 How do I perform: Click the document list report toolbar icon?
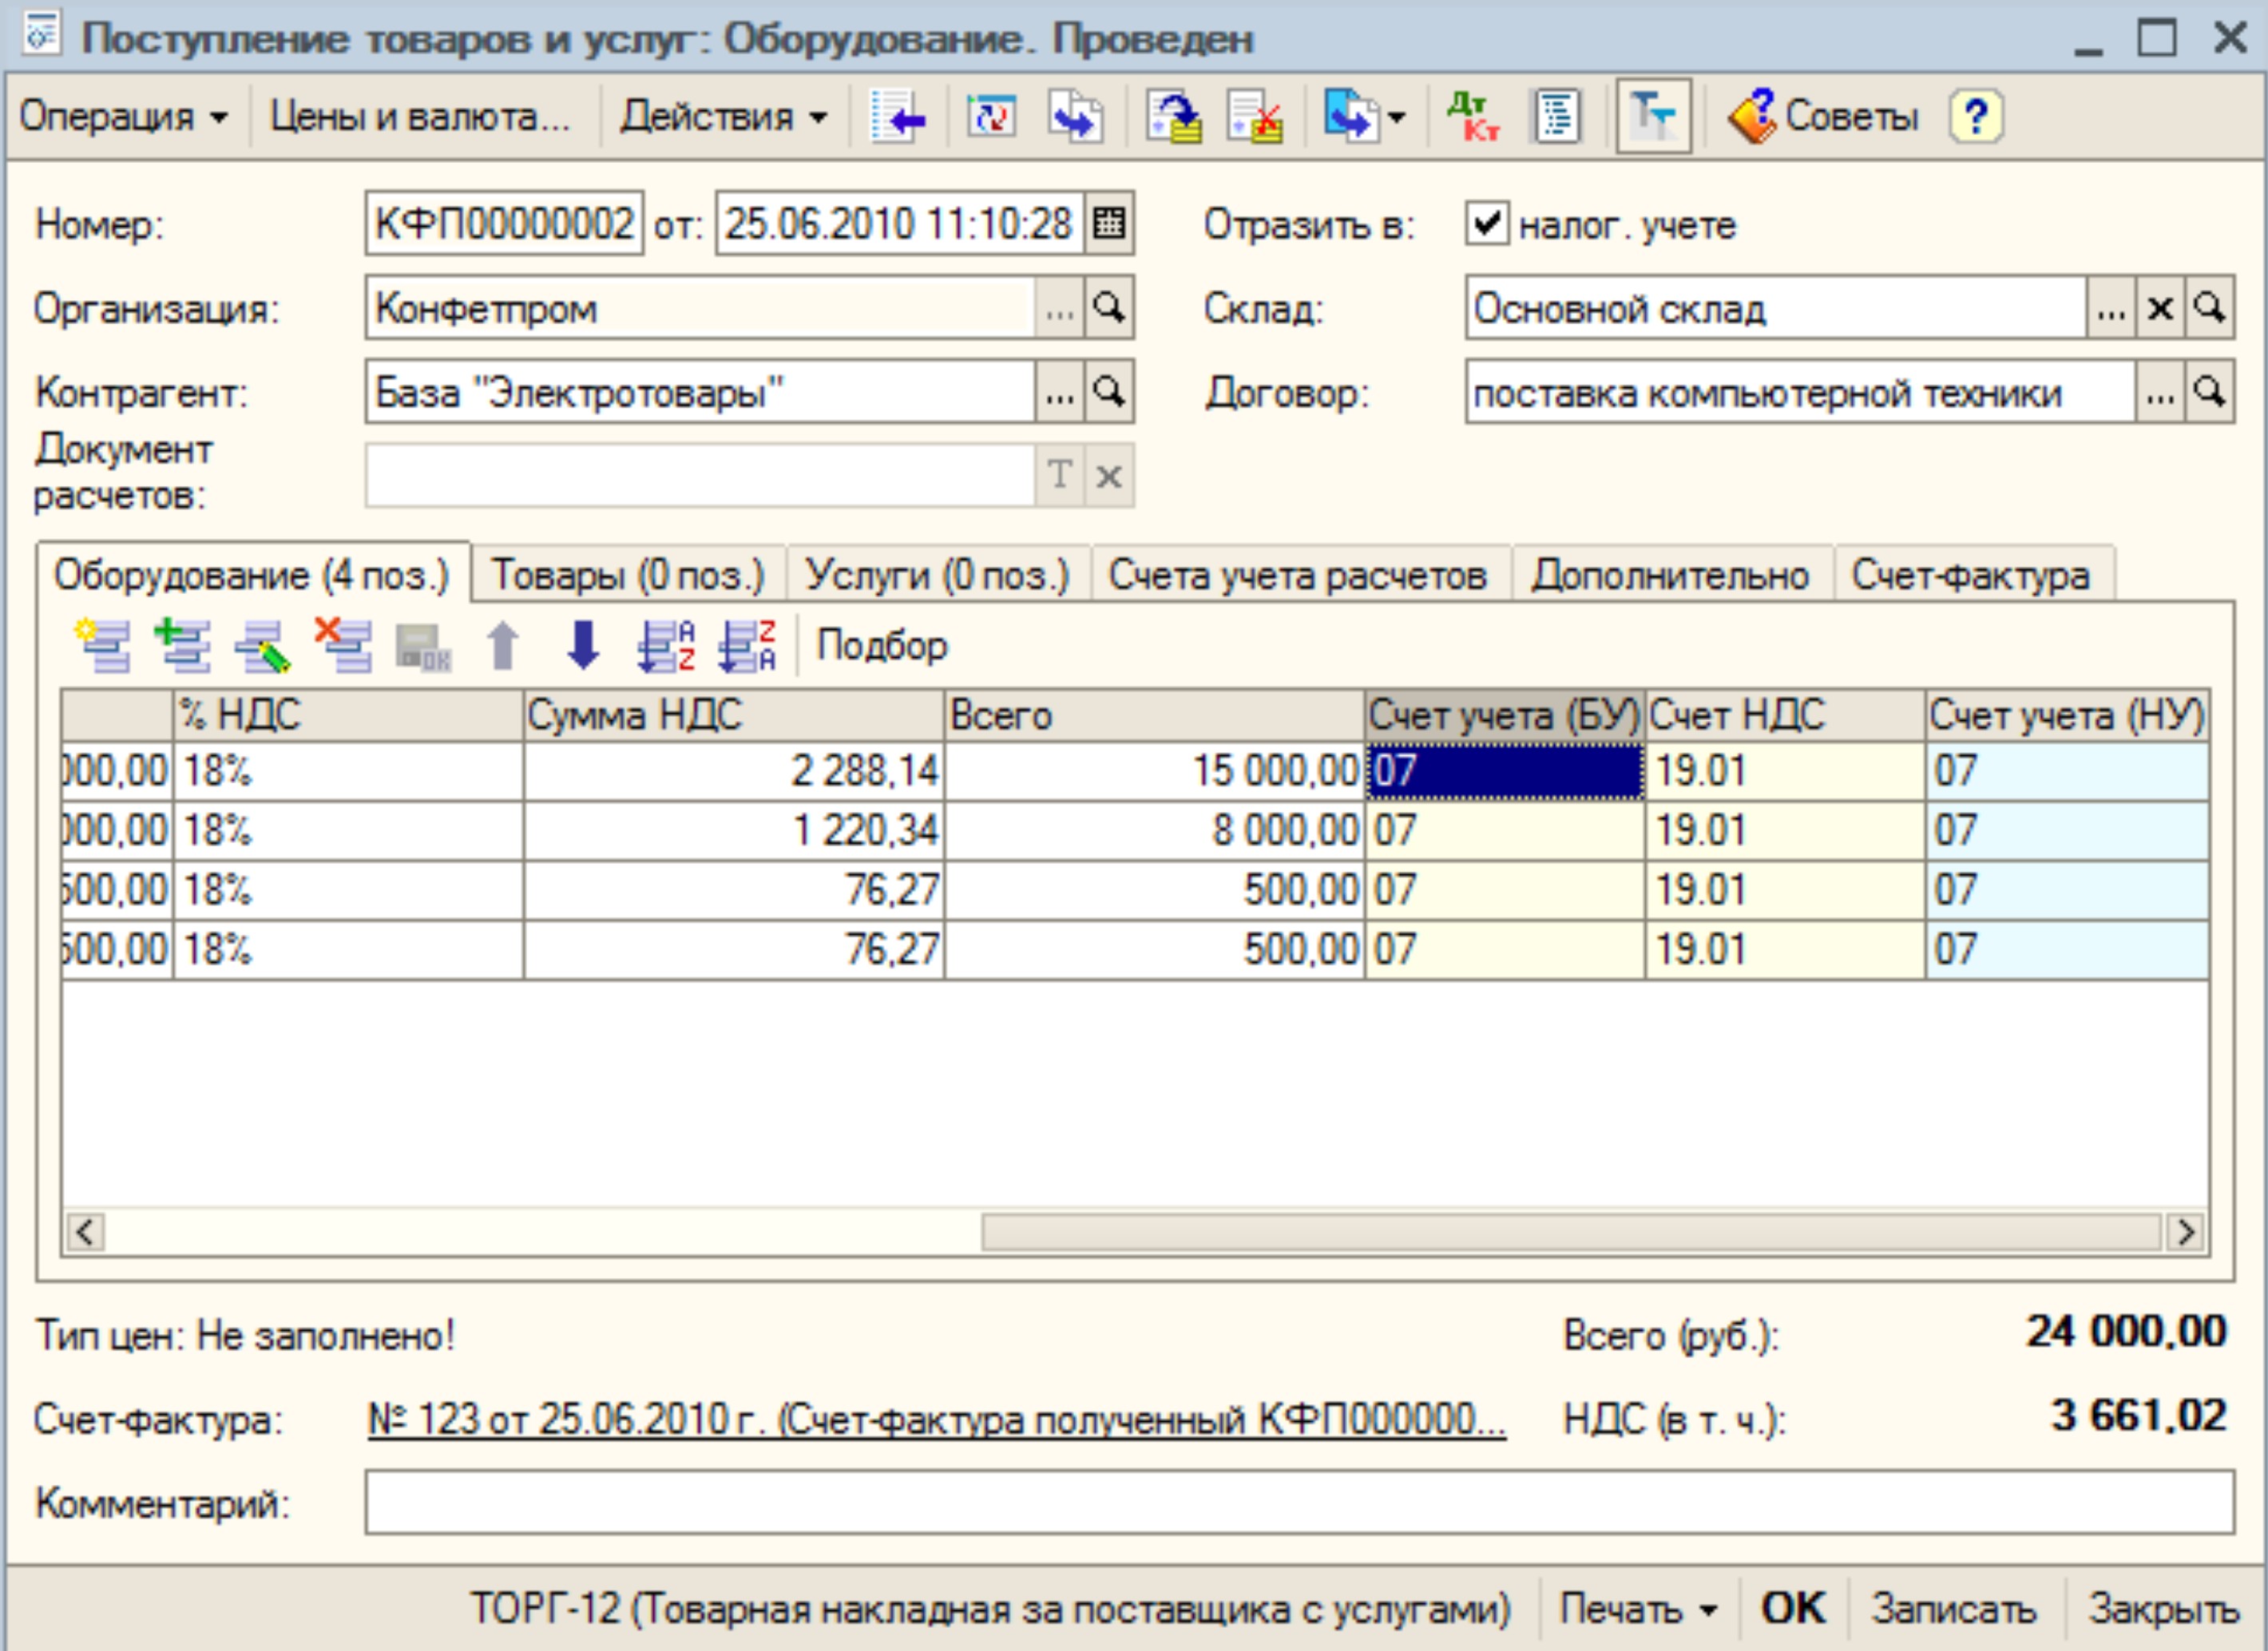(1556, 118)
